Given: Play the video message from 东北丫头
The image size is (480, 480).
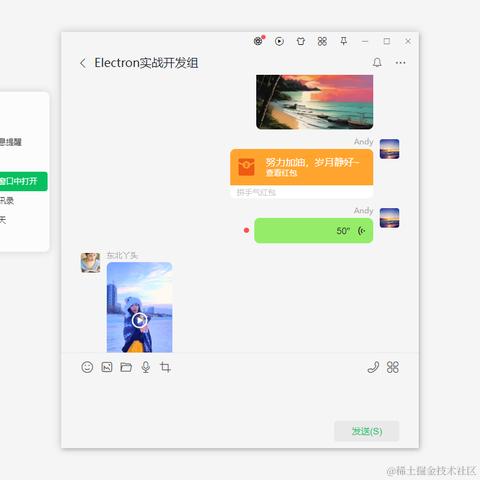Looking at the screenshot, I should pos(139,320).
